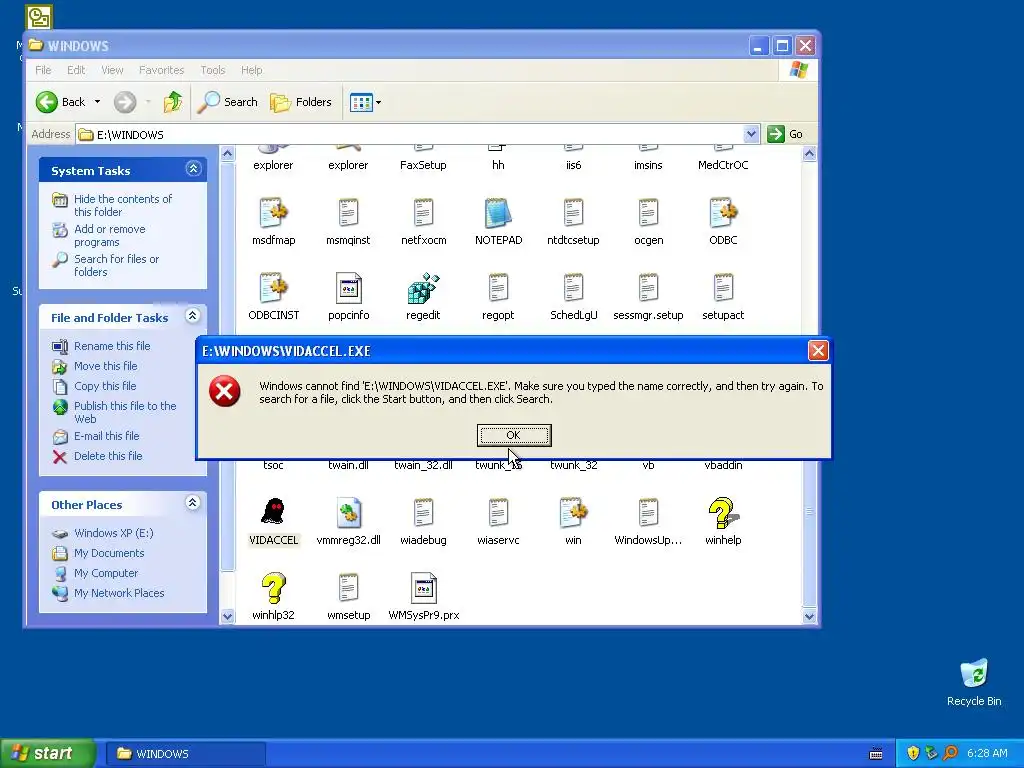Open the Favorites menu
This screenshot has width=1024, height=768.
point(161,70)
